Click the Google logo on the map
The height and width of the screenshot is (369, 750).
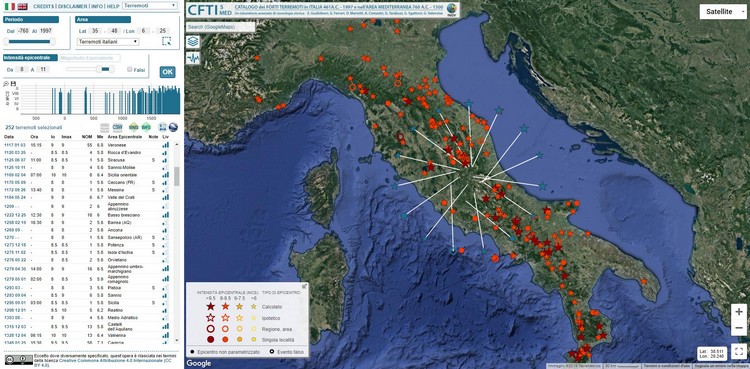199,363
